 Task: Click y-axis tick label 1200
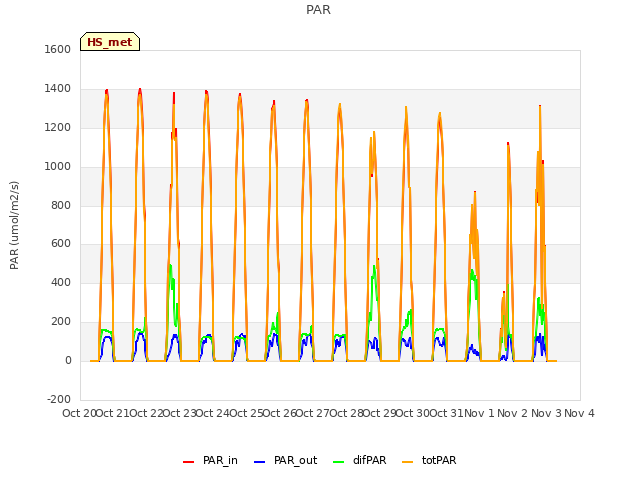[58, 127]
